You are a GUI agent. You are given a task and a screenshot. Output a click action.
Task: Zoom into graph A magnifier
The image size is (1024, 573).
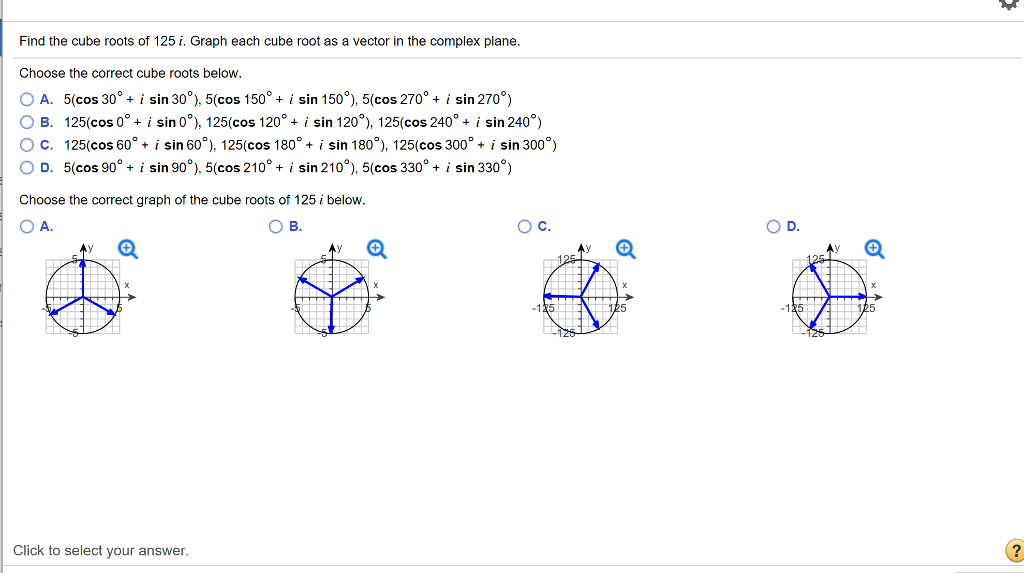coord(127,249)
